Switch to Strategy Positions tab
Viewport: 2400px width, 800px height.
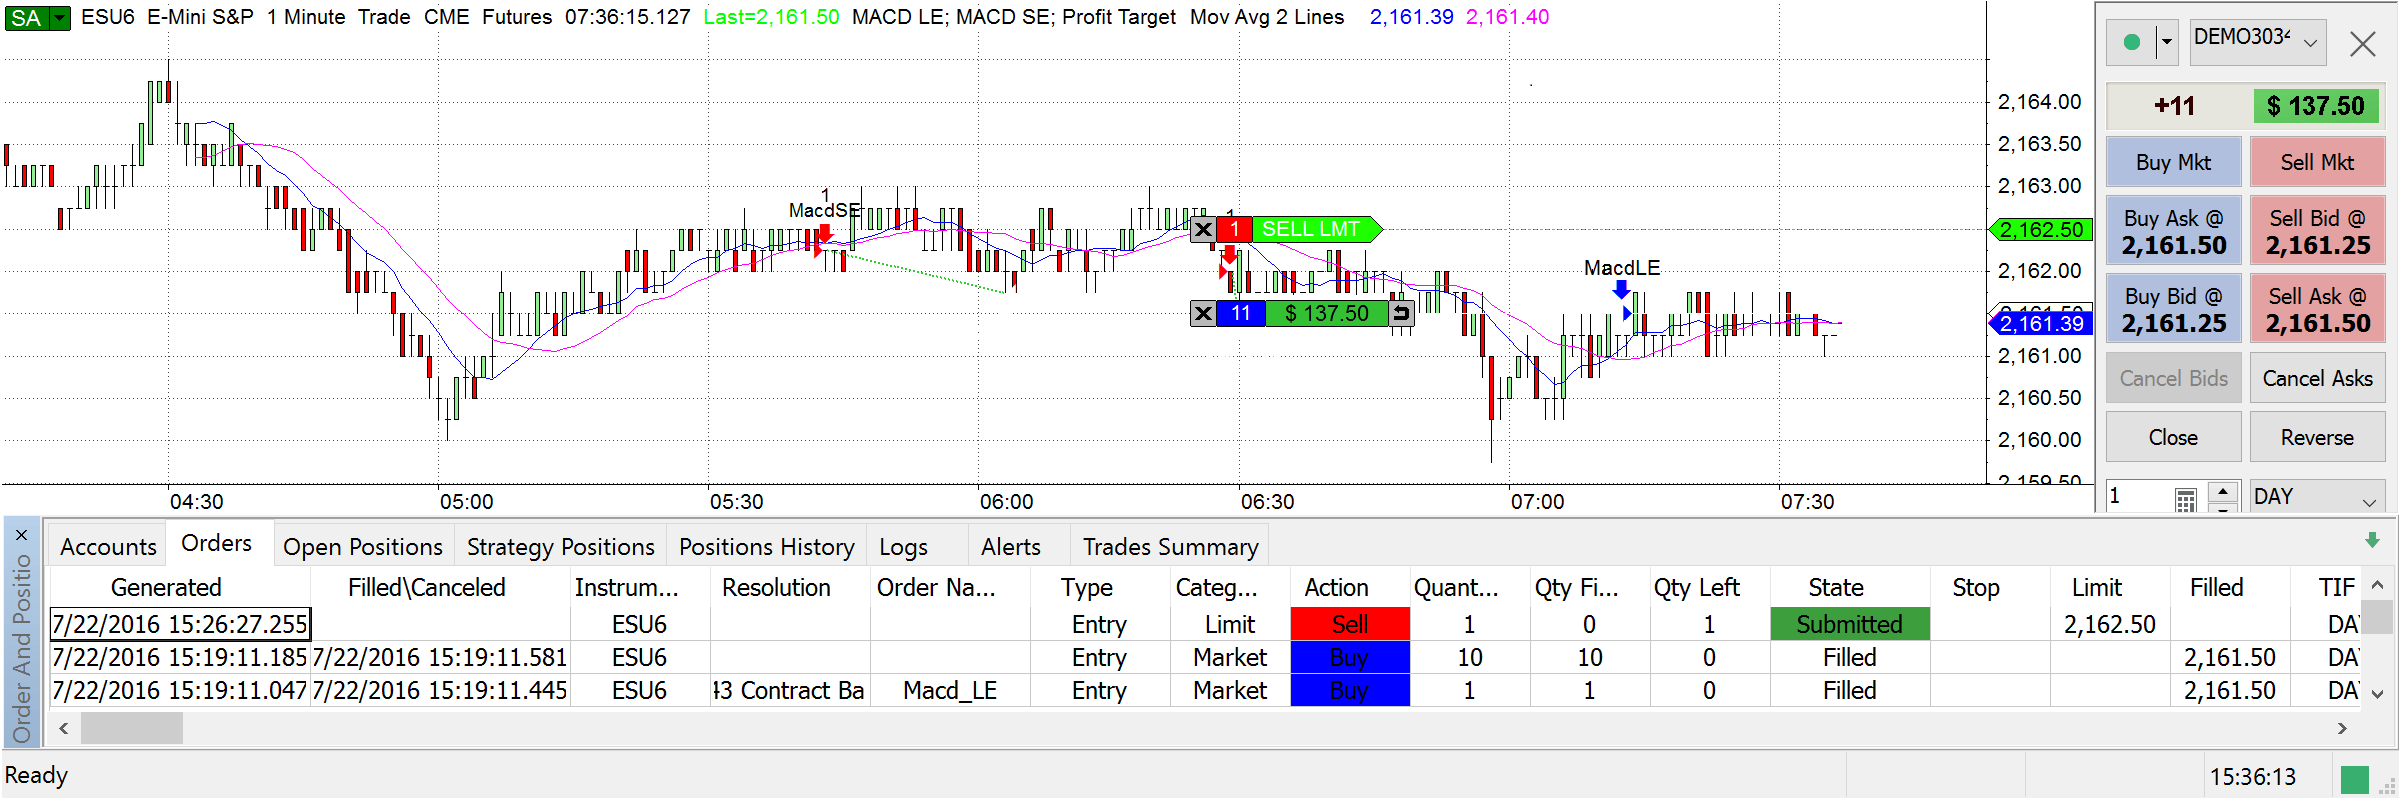click(560, 547)
